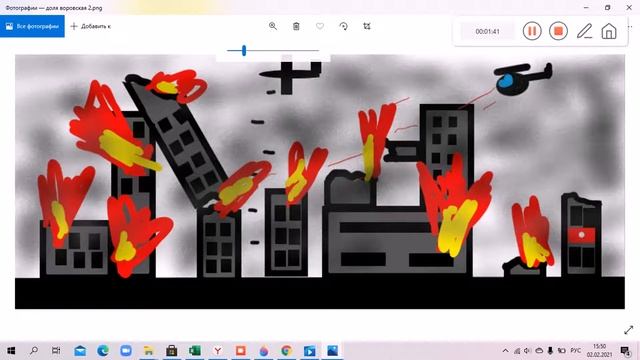640x360 pixels.
Task: Close the Photos window
Action: pos(629,7)
